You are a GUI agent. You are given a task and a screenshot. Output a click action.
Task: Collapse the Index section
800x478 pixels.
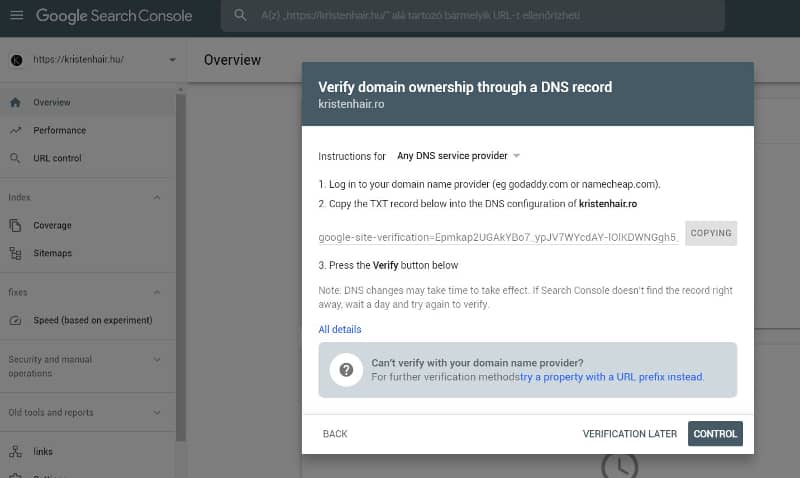coord(157,197)
